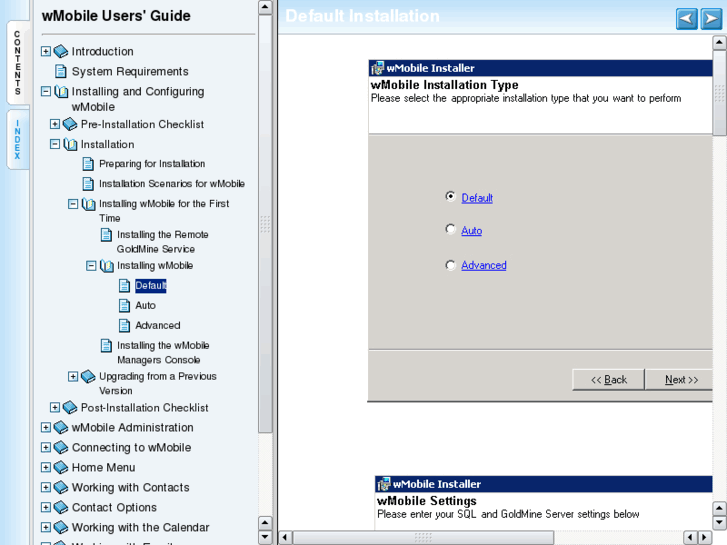The height and width of the screenshot is (545, 727).
Task: Open Preparing for Installation topic
Action: [x=152, y=163]
